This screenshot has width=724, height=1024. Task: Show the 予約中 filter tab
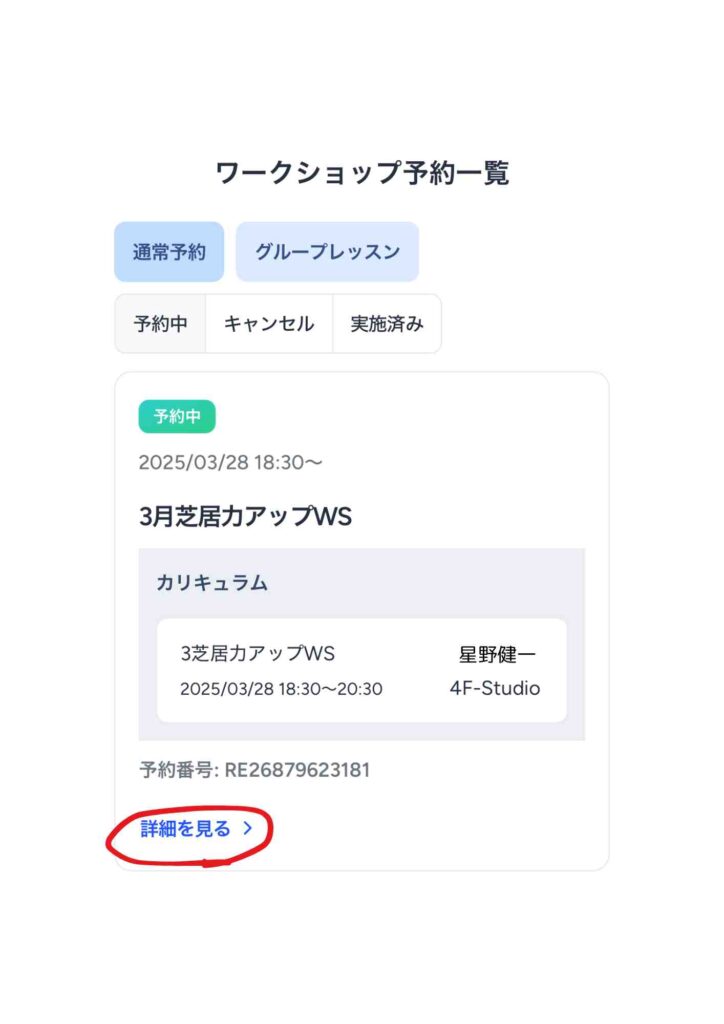pos(161,324)
